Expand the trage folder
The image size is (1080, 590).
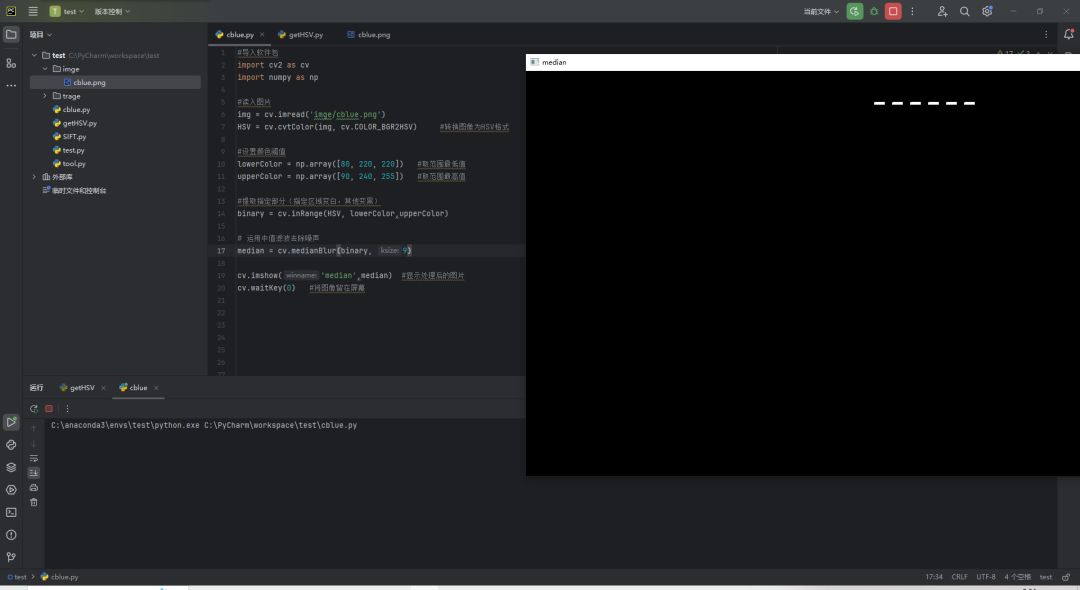(44, 96)
